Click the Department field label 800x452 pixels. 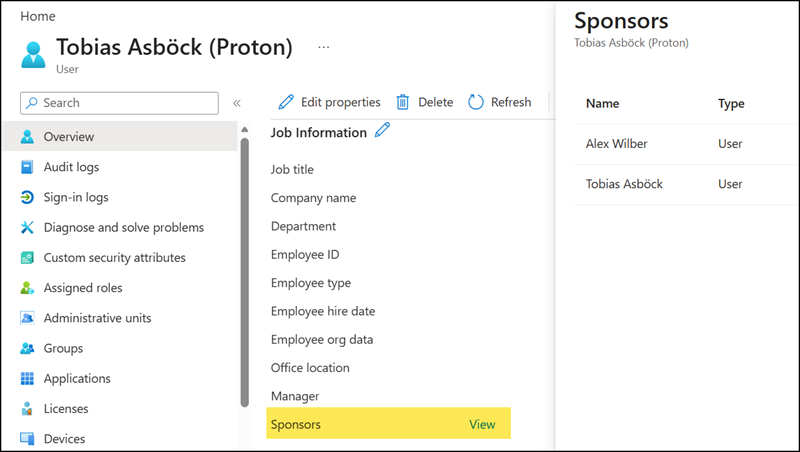pyautogui.click(x=304, y=227)
